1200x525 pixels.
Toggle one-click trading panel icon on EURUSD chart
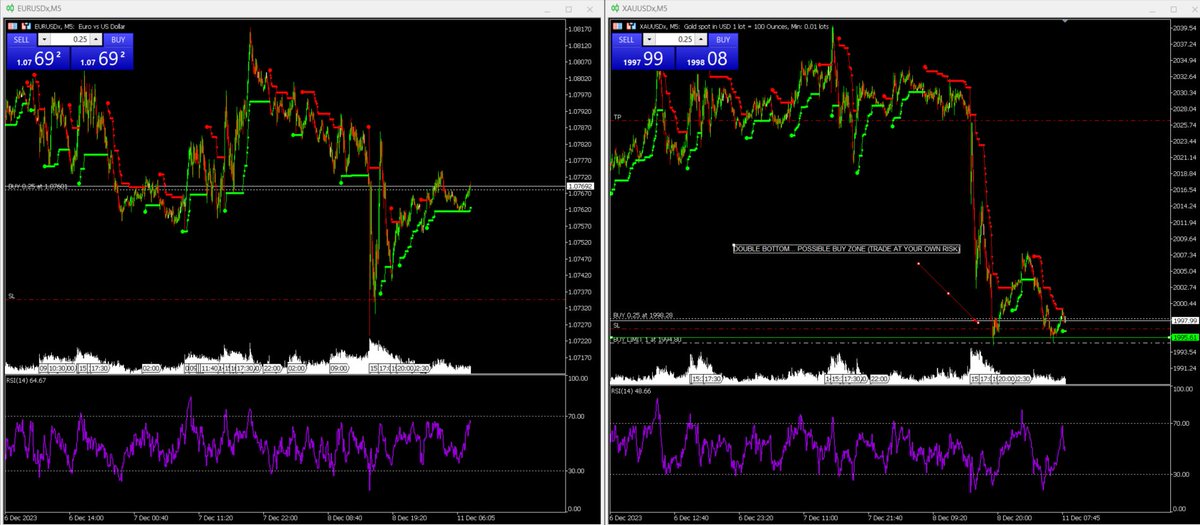(12, 26)
